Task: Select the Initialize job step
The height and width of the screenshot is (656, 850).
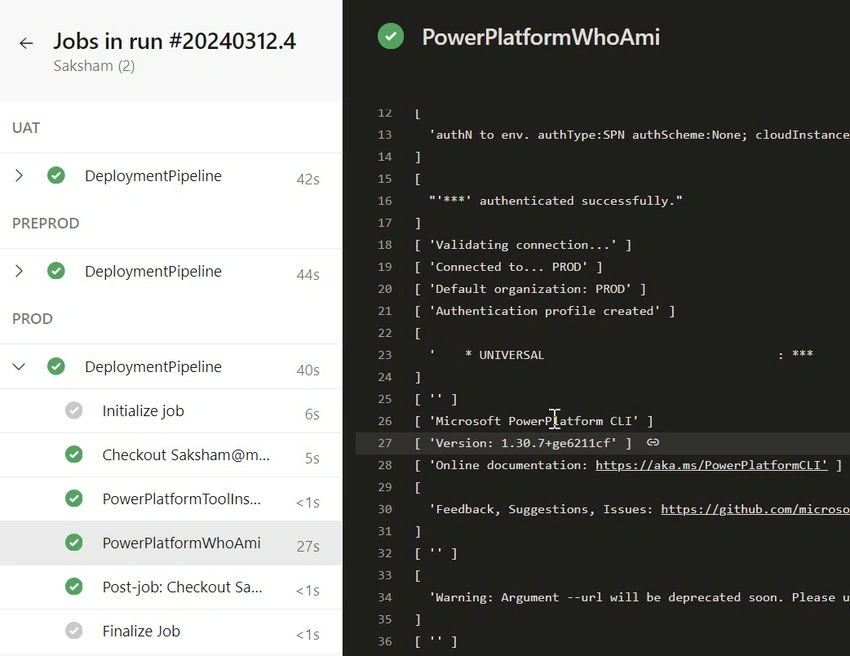Action: (x=171, y=411)
